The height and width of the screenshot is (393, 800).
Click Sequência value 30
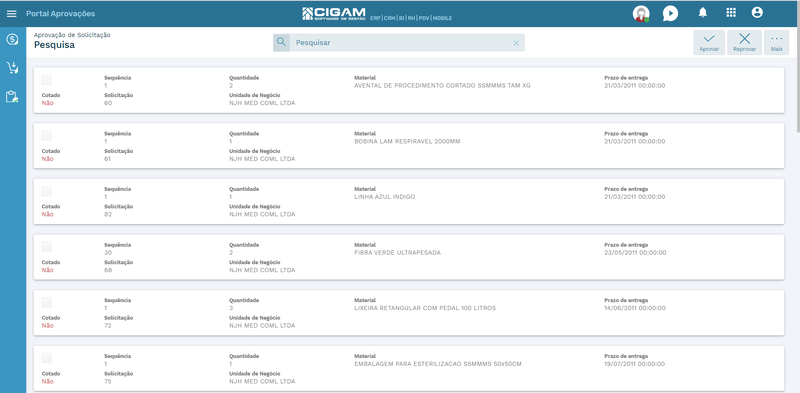[x=108, y=253]
